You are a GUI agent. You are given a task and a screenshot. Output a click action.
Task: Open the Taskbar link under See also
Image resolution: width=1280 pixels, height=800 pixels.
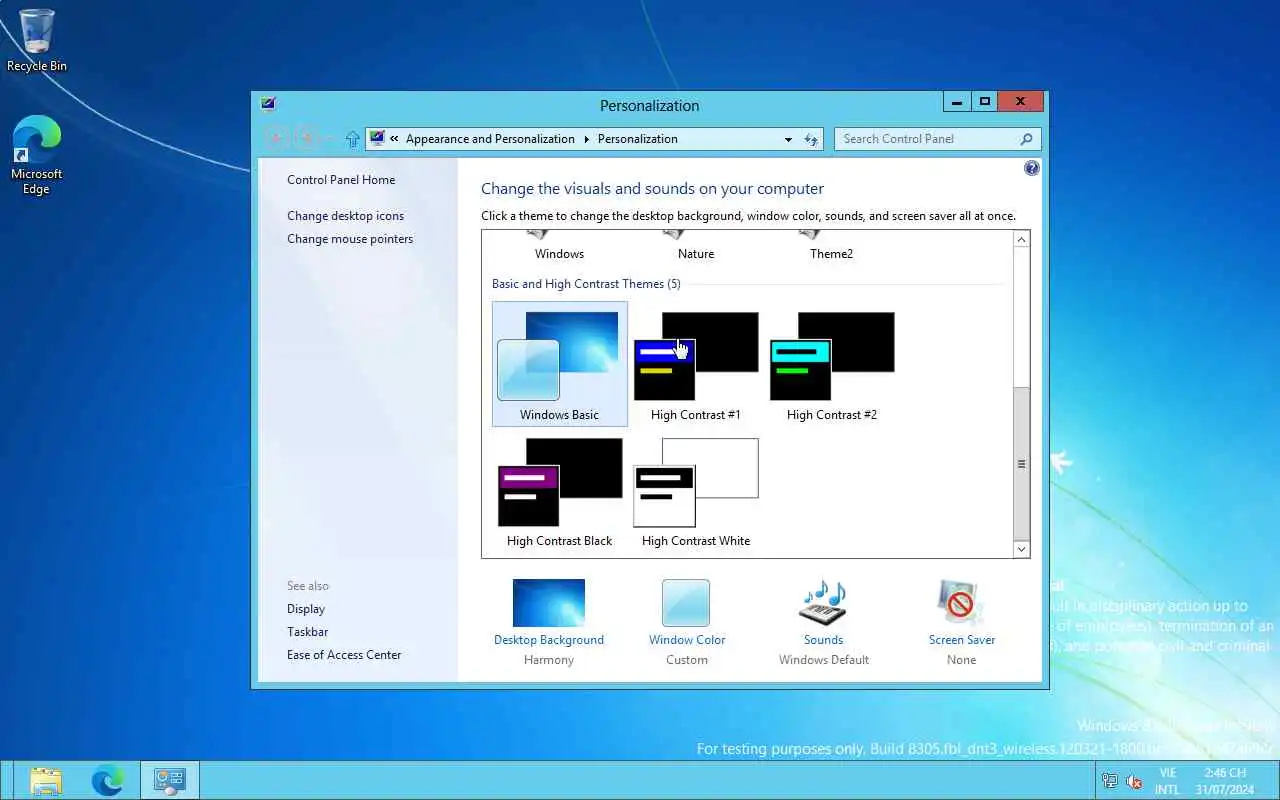(x=308, y=632)
